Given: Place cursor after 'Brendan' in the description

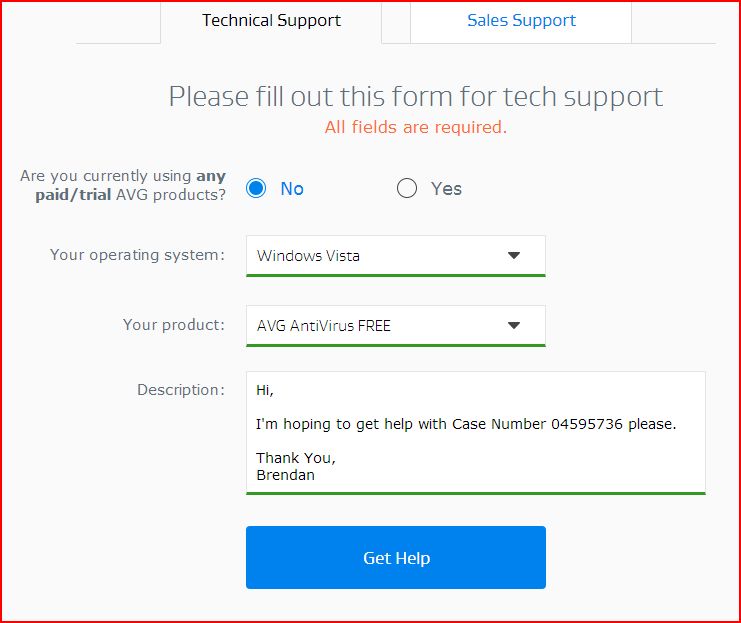Looking at the screenshot, I should [316, 475].
